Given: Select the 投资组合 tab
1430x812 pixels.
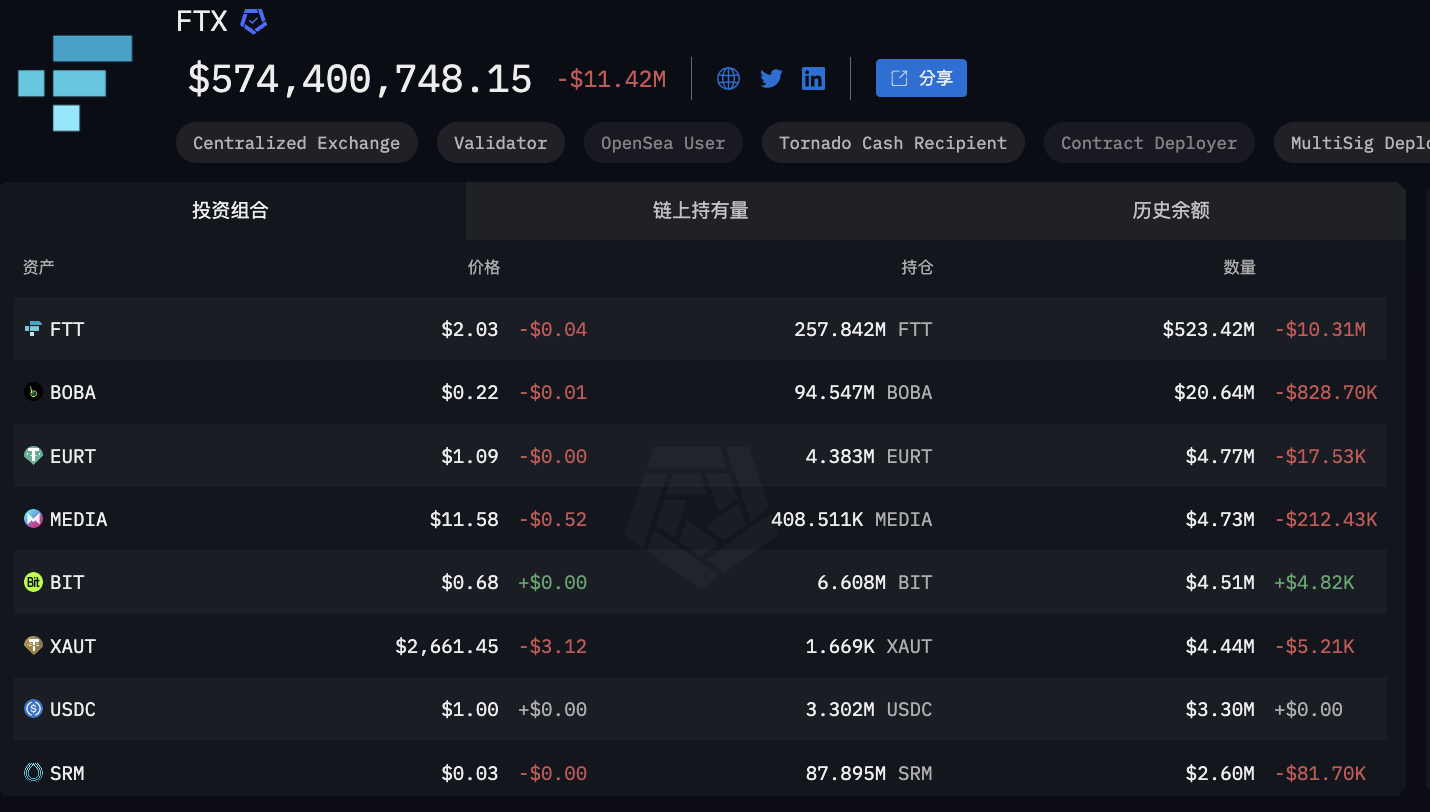Looking at the screenshot, I should pyautogui.click(x=229, y=211).
